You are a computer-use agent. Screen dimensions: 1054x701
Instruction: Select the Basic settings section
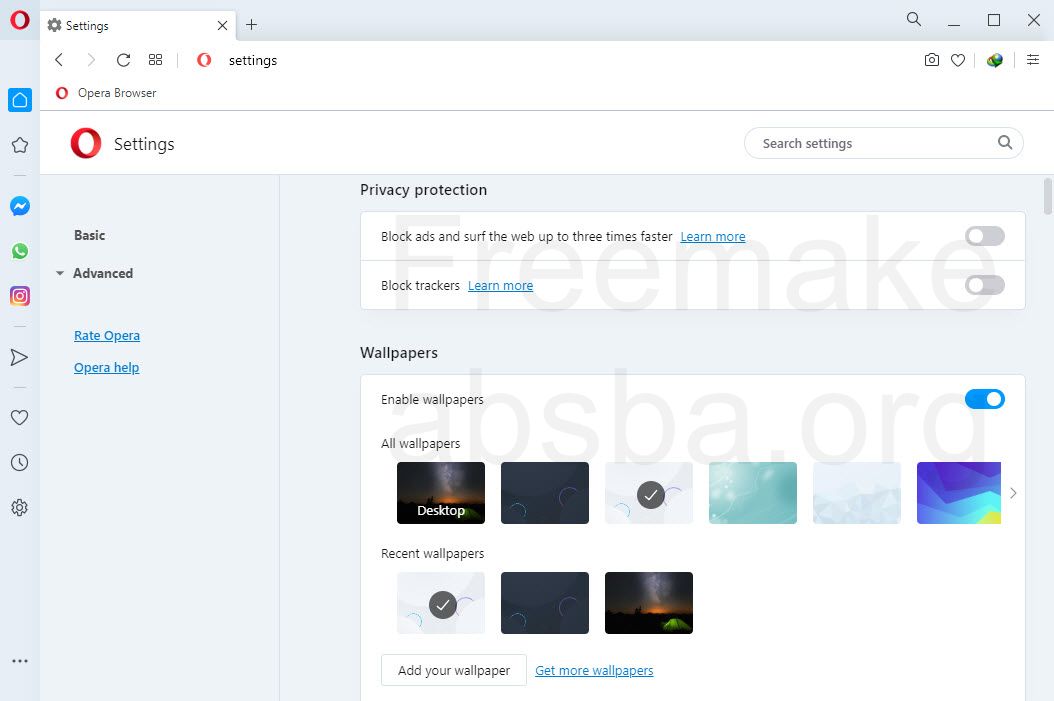click(x=89, y=235)
